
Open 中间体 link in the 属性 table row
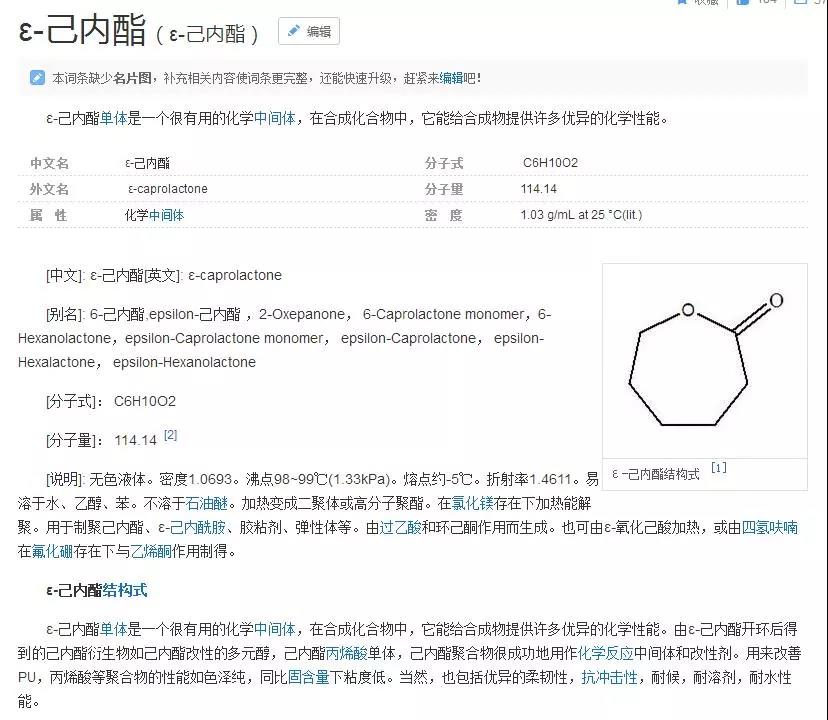[x=167, y=215]
